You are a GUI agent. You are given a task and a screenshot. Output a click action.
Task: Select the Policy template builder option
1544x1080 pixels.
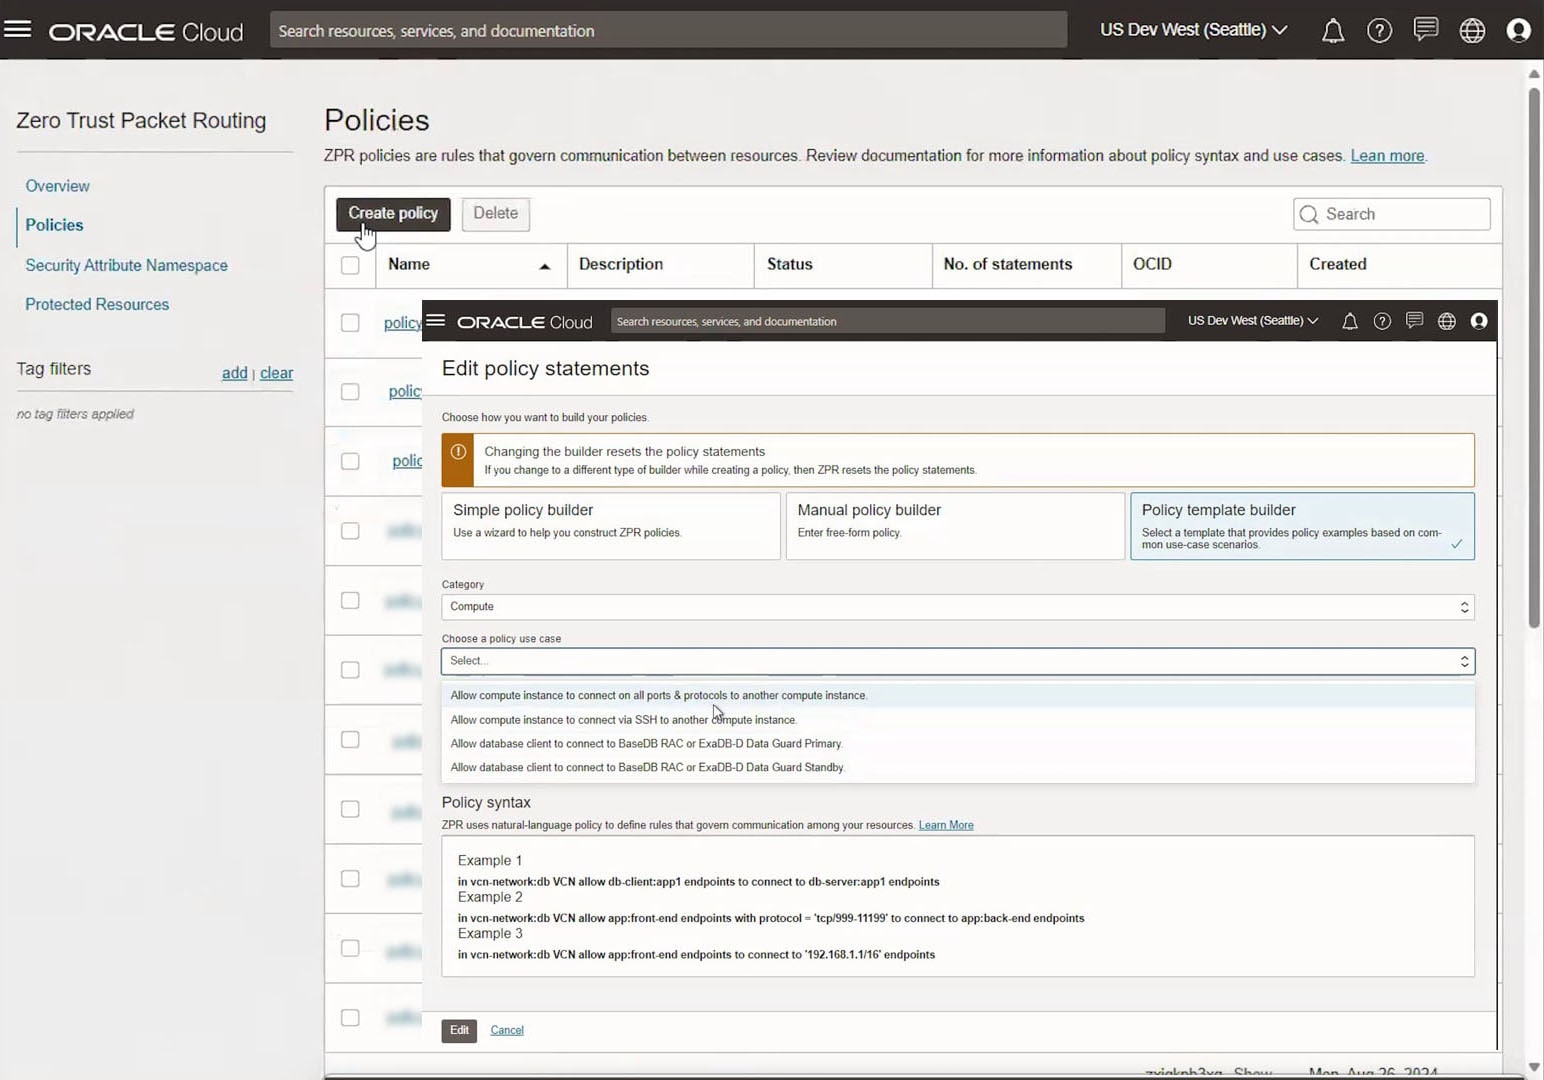[x=1301, y=525]
